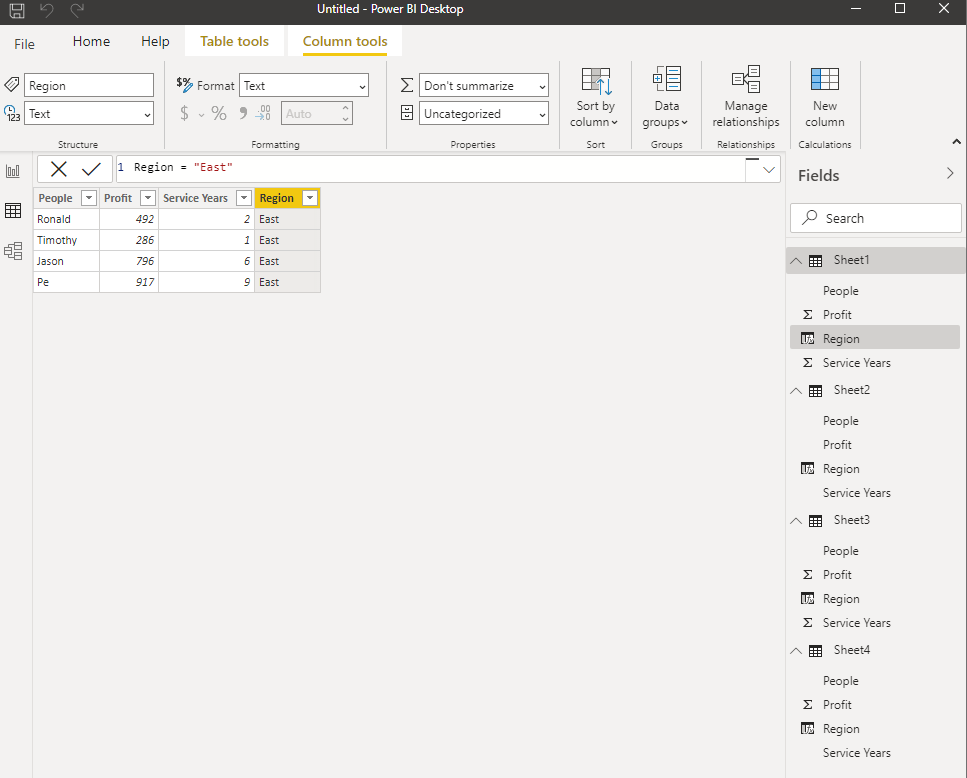Click calculated column icon for Sheet1 Region

coord(807,338)
